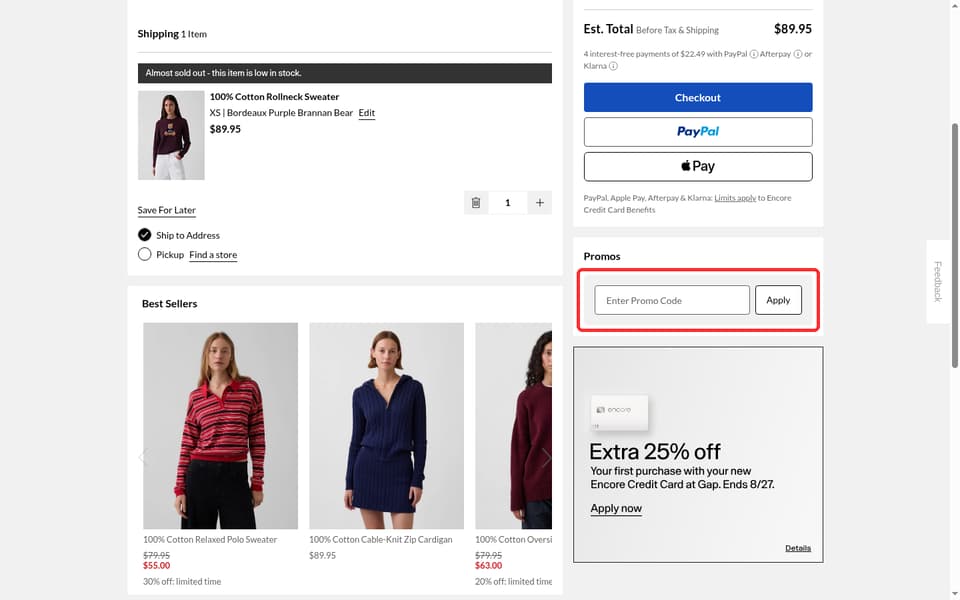Pay with the Apple Pay button
The width and height of the screenshot is (960, 600).
pyautogui.click(x=698, y=167)
